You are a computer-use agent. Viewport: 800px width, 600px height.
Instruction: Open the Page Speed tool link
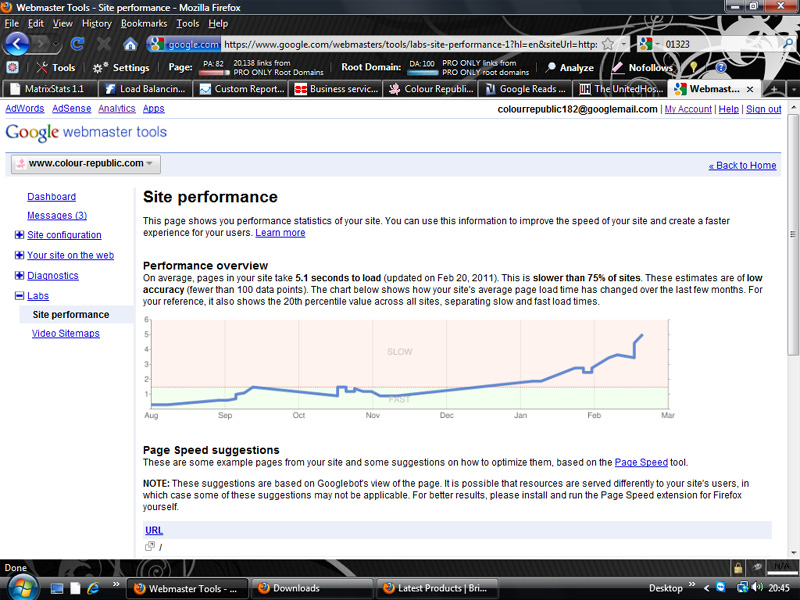coord(641,462)
